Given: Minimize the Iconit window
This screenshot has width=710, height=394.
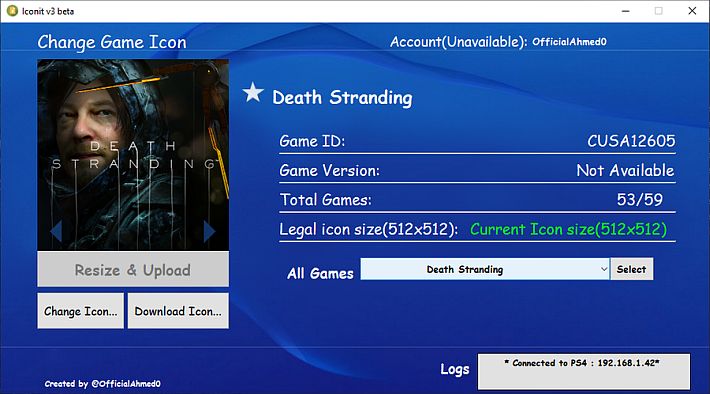Looking at the screenshot, I should [626, 11].
